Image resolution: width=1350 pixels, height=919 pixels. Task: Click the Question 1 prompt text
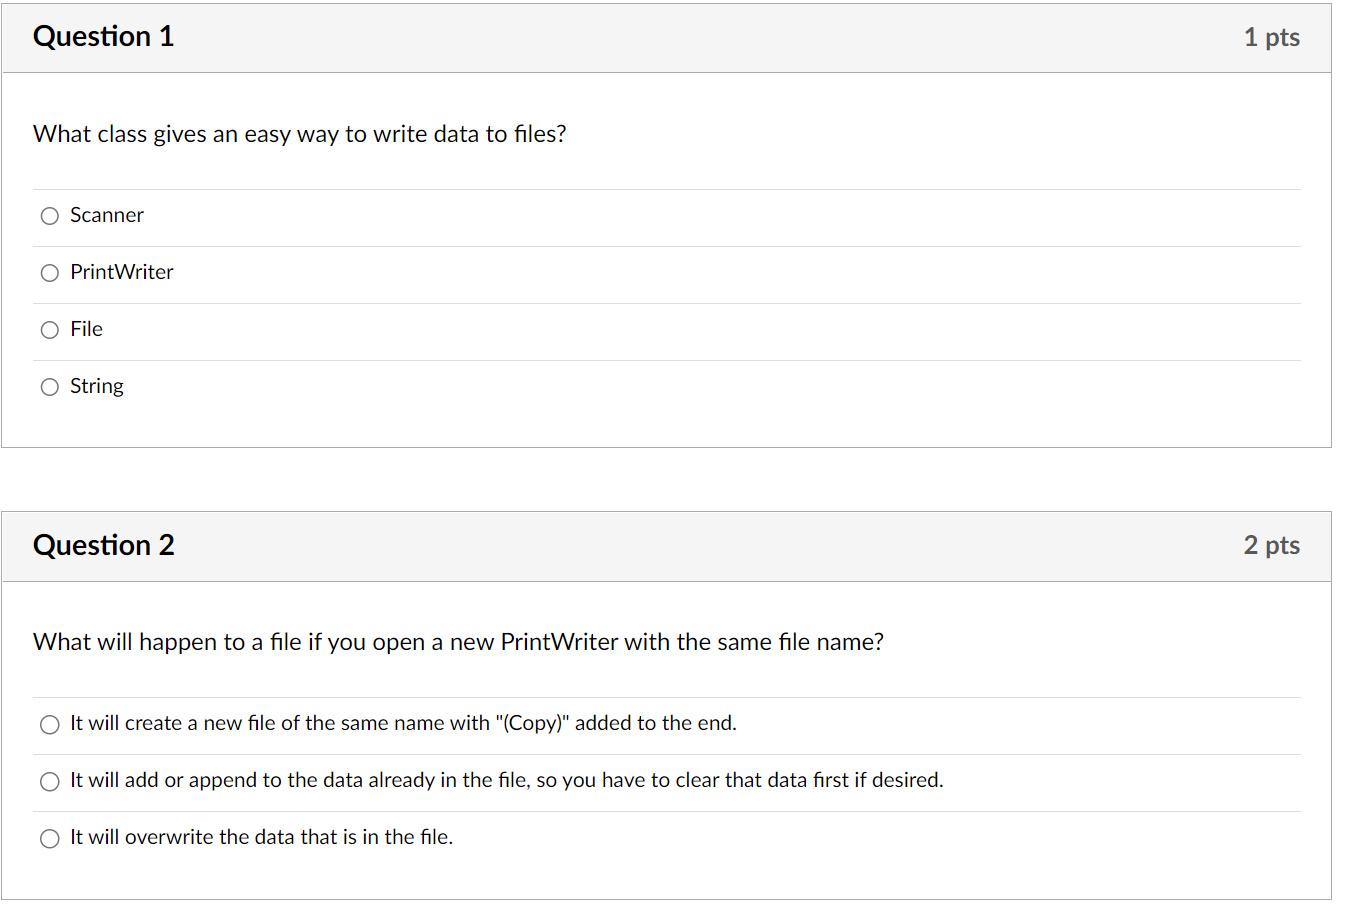[x=299, y=133]
